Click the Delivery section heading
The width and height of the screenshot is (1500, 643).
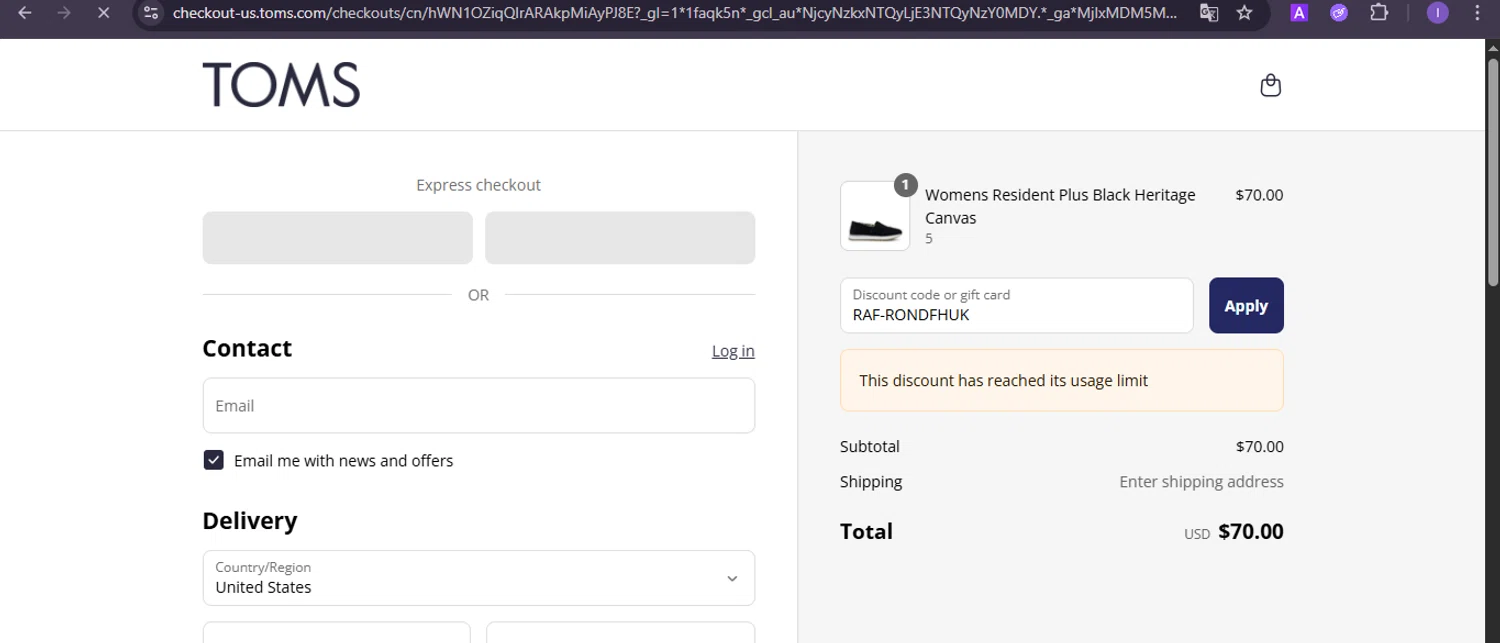[250, 521]
